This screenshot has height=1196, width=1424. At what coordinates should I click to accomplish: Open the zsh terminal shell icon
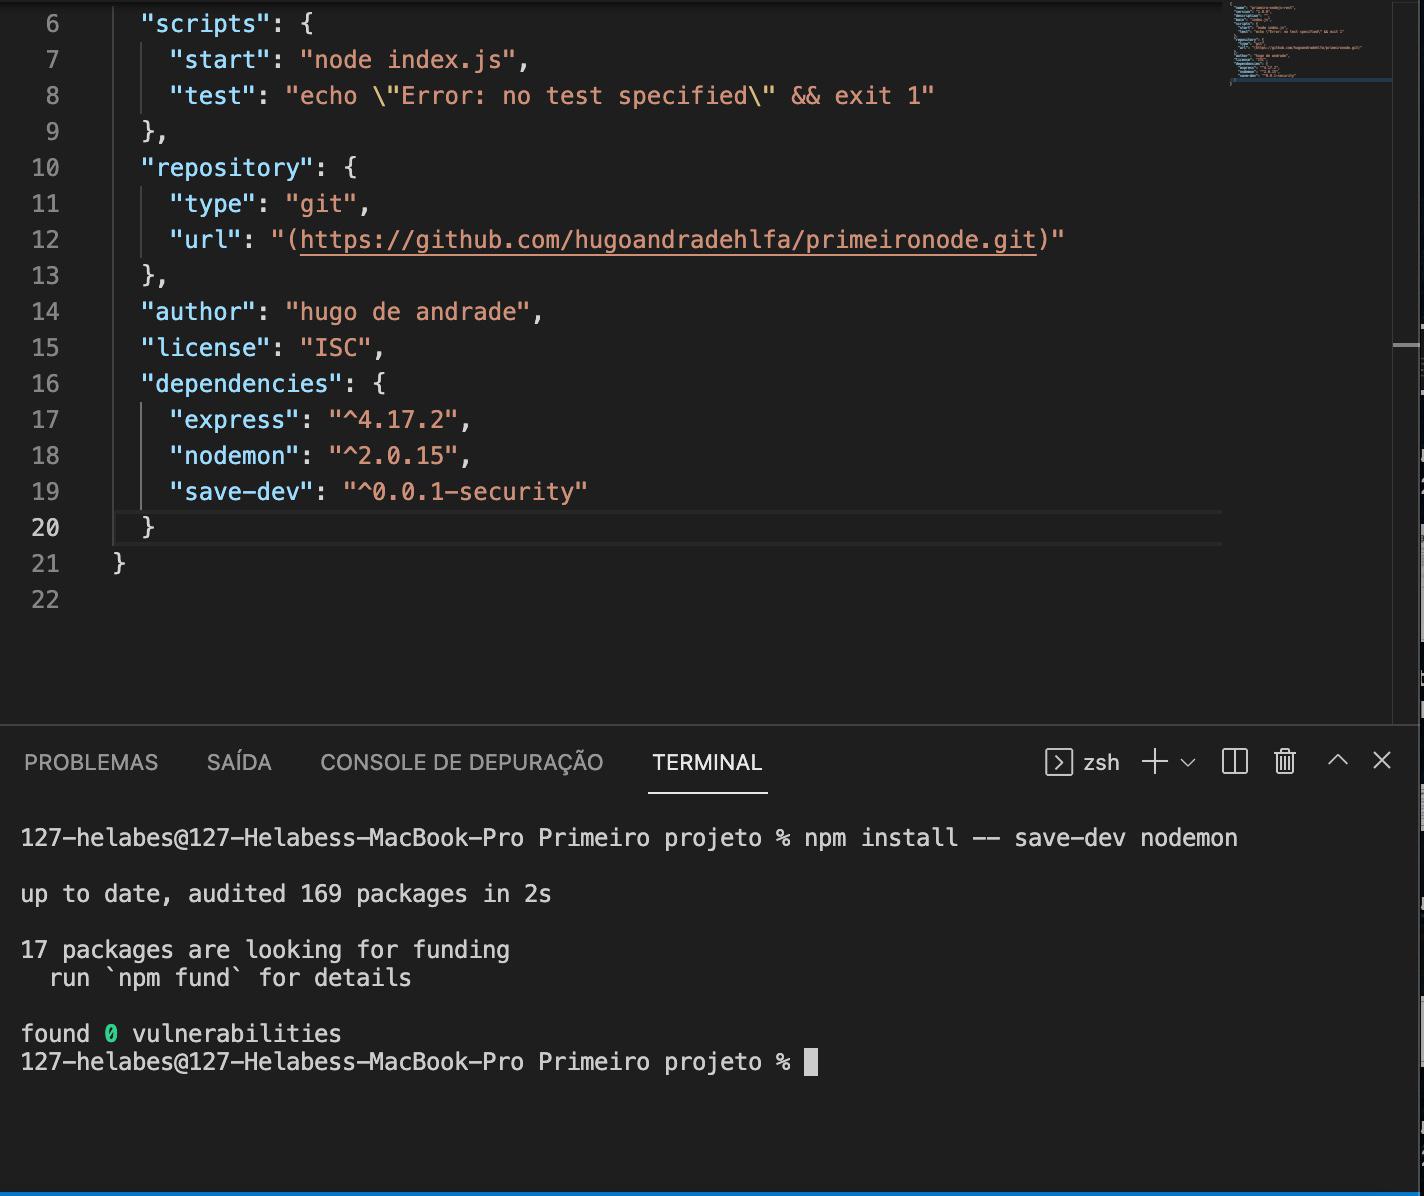click(1058, 762)
